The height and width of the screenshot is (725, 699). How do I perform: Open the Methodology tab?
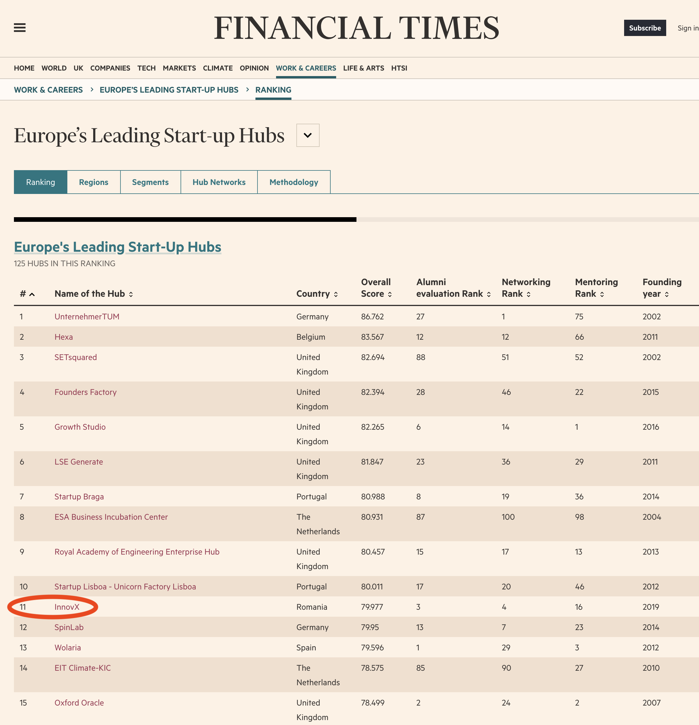[x=294, y=182]
